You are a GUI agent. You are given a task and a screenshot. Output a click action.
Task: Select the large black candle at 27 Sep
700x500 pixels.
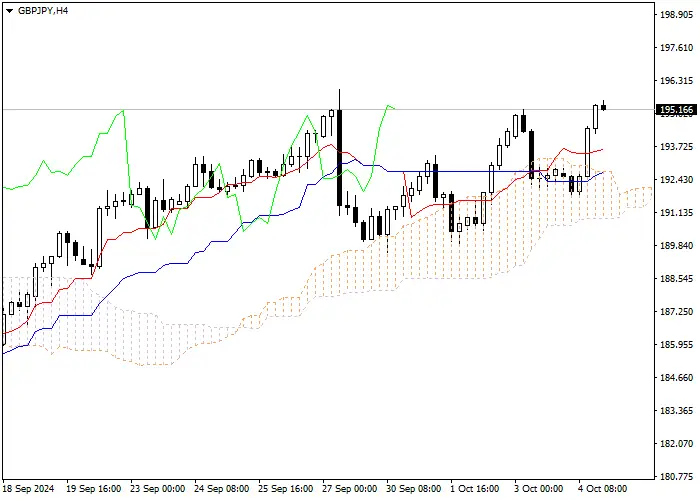click(339, 158)
